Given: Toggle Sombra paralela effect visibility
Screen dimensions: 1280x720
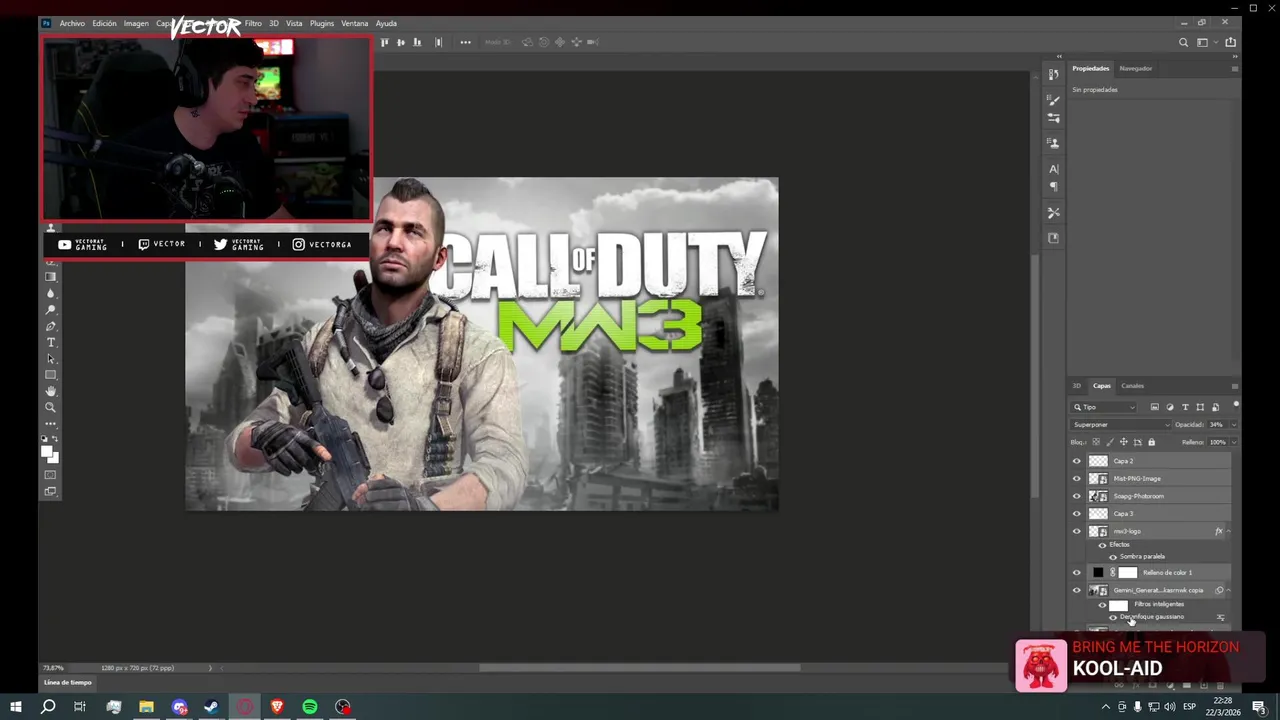Looking at the screenshot, I should [1113, 557].
